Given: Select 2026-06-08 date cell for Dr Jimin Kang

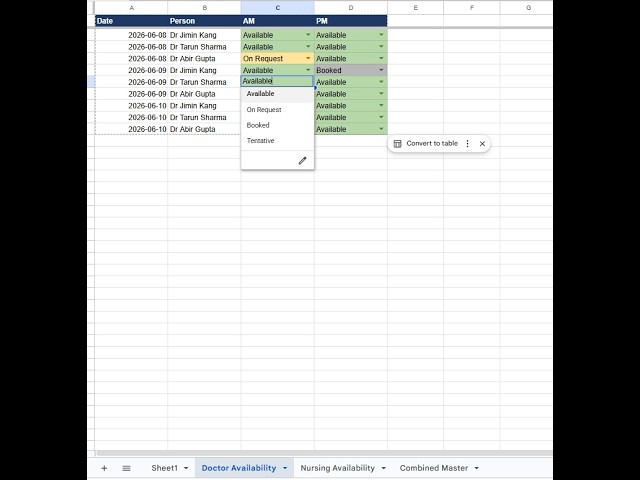Looking at the screenshot, I should tap(131, 35).
